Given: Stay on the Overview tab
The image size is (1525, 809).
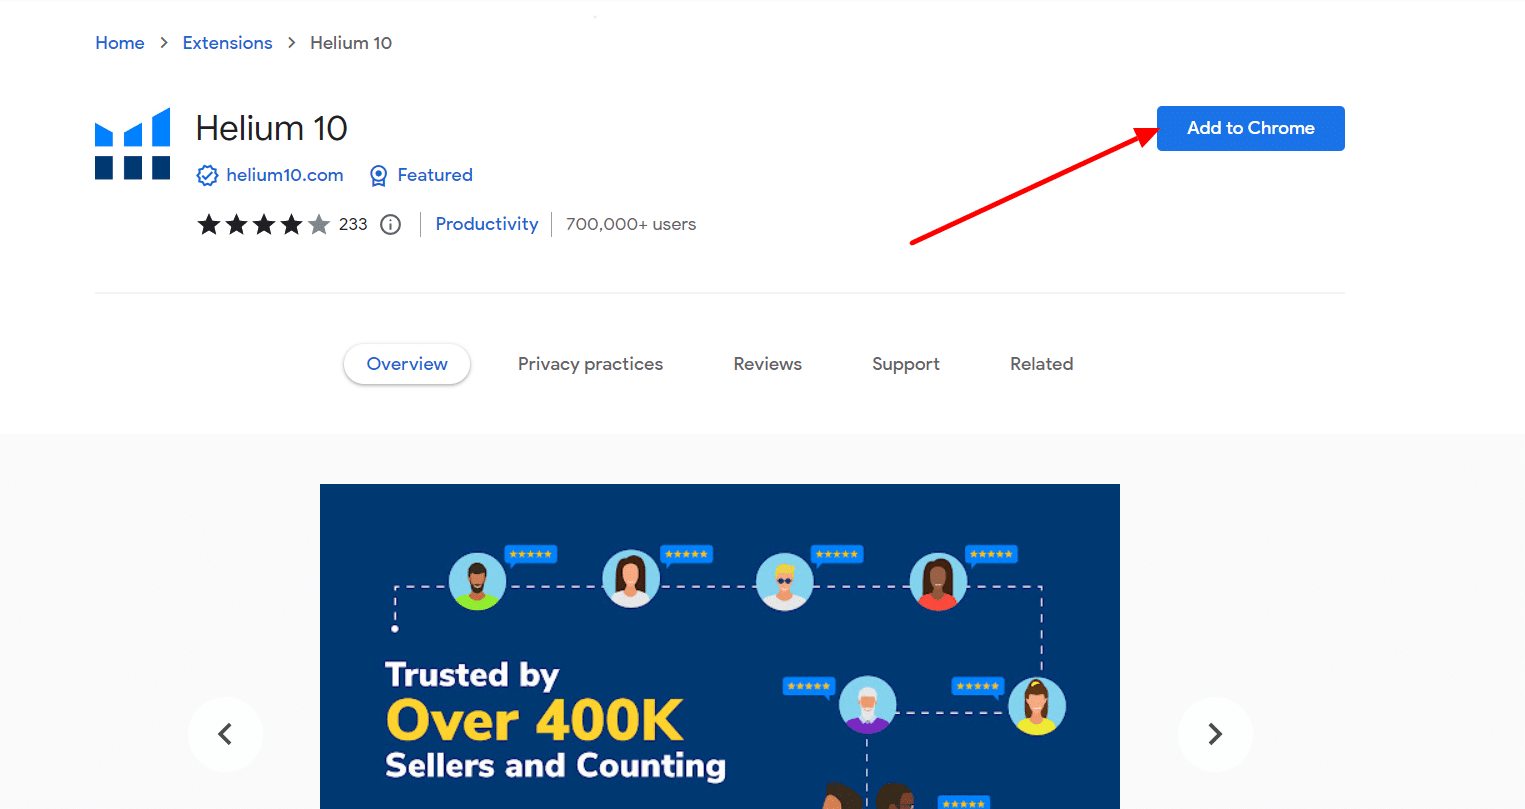Looking at the screenshot, I should 407,364.
